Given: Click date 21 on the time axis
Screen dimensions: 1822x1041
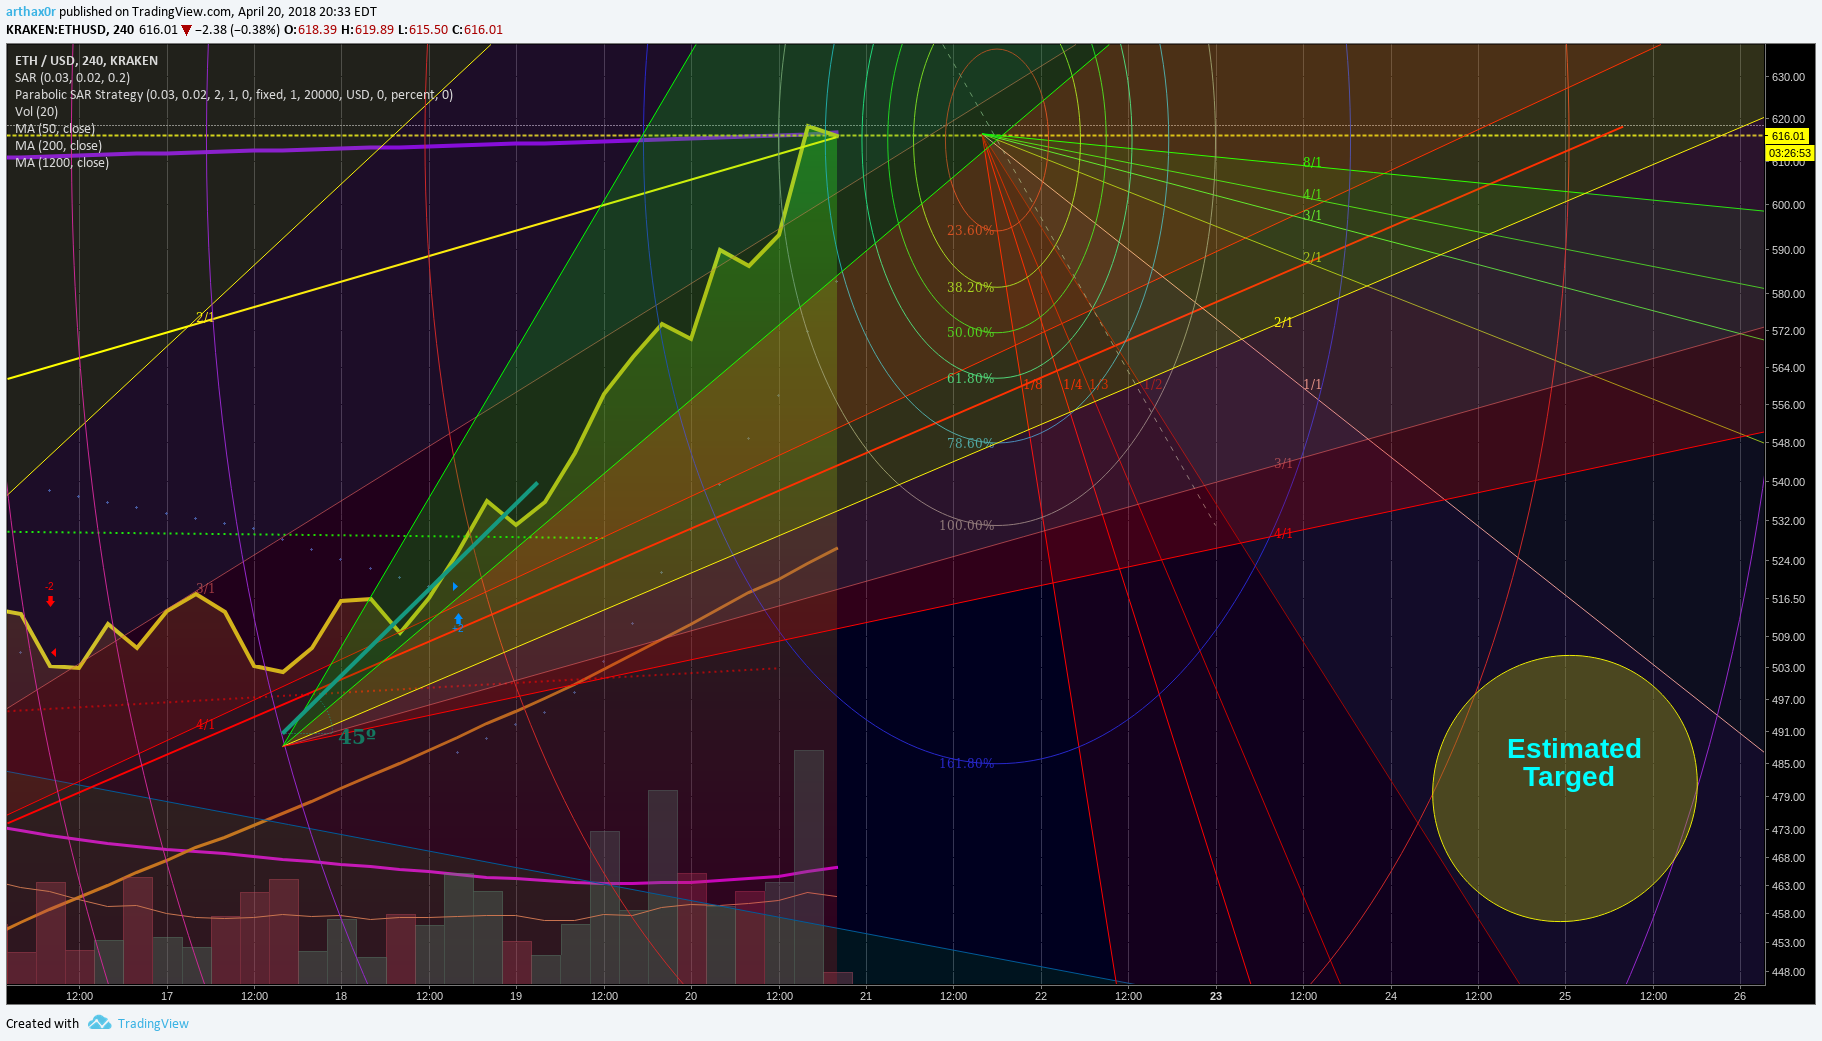Looking at the screenshot, I should (x=866, y=996).
